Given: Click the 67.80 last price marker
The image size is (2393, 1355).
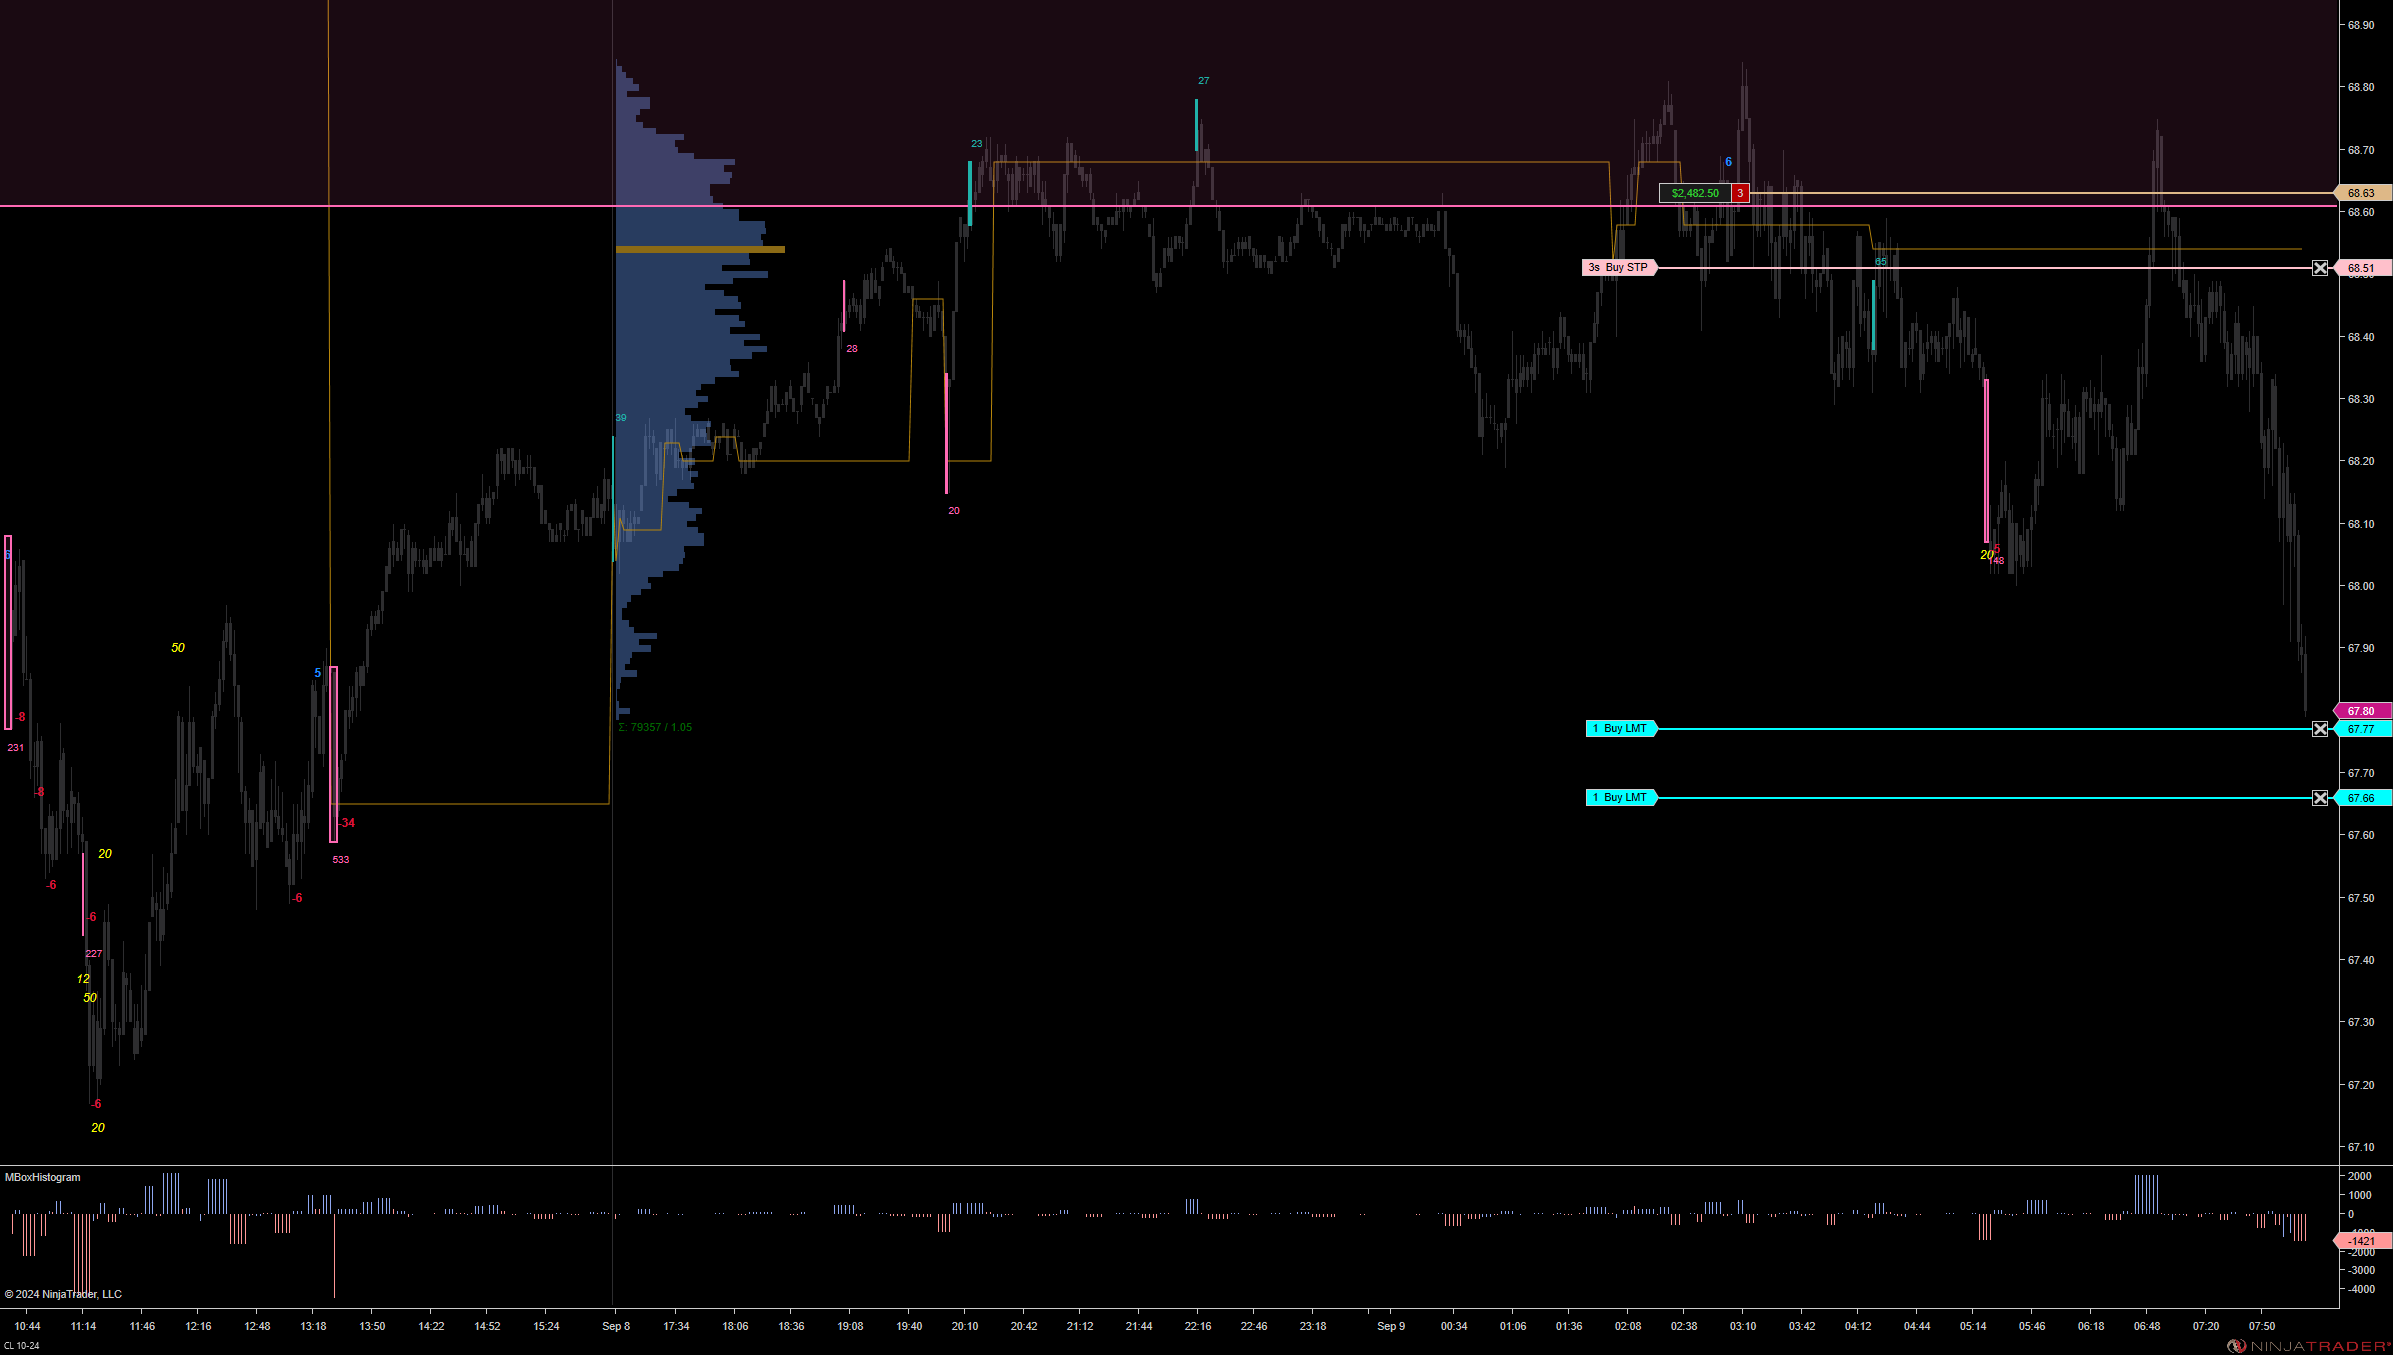Looking at the screenshot, I should coord(2362,711).
